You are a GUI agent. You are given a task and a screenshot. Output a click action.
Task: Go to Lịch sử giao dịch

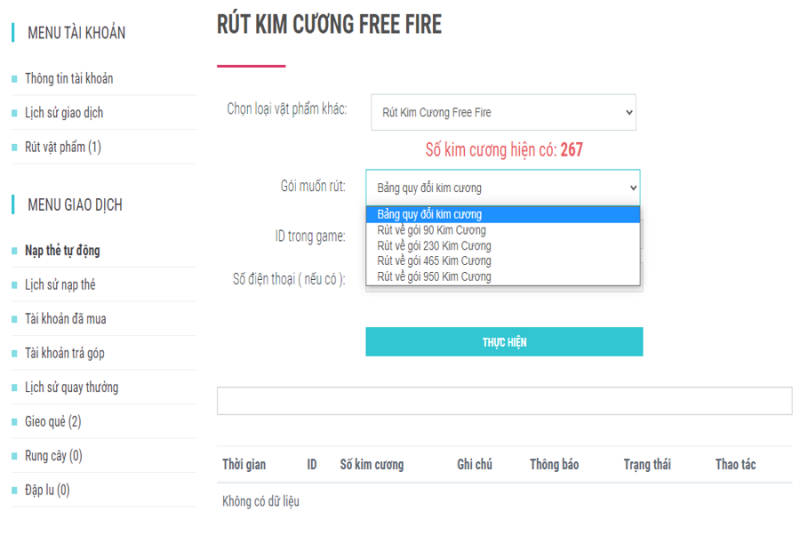click(64, 113)
